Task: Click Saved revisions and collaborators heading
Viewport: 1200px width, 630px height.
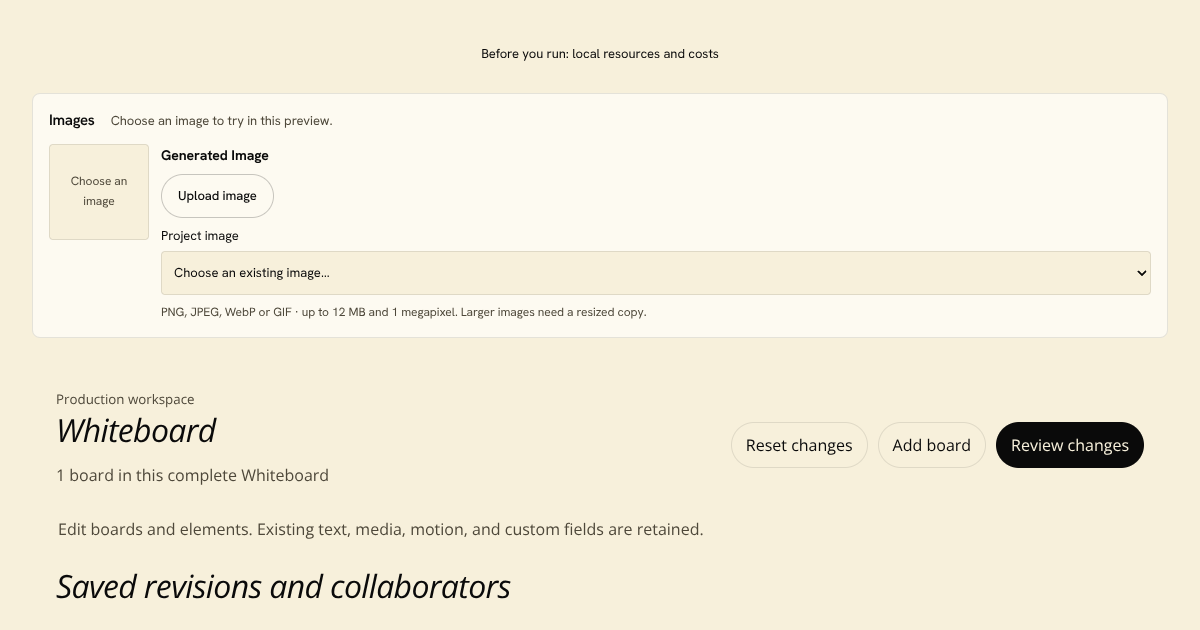Action: 283,586
